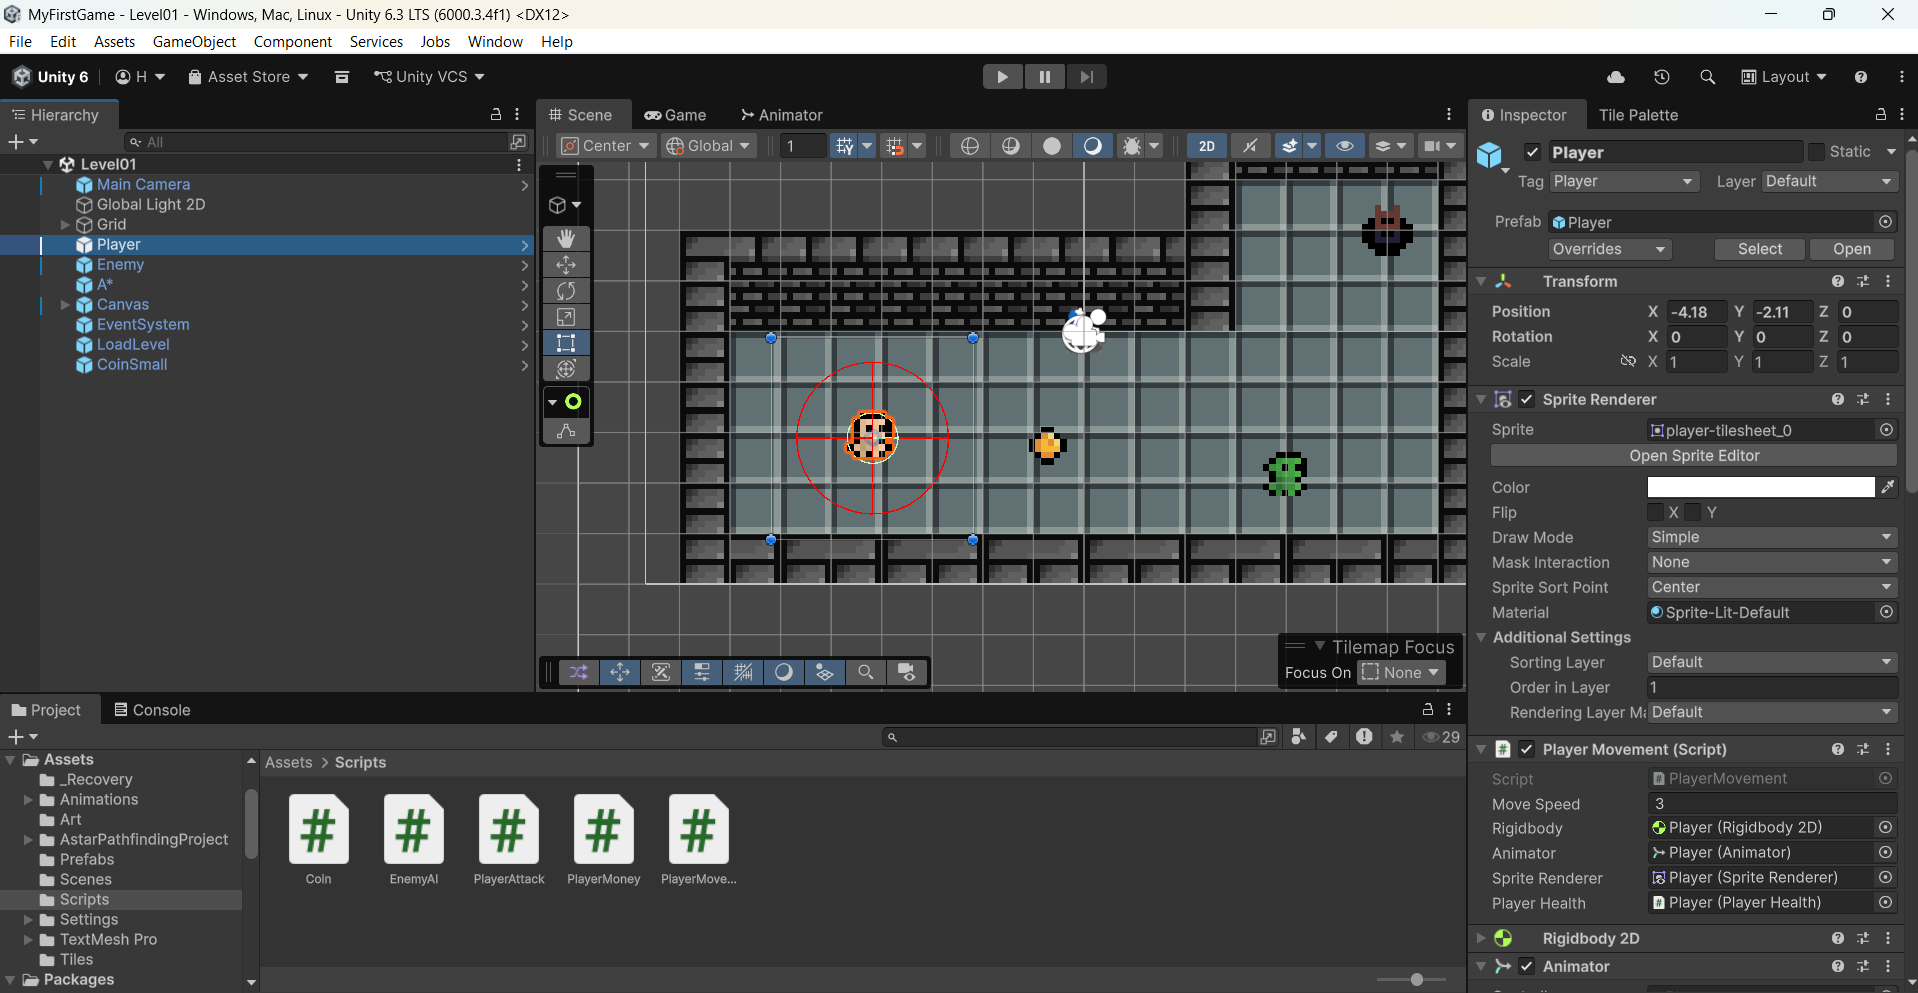The image size is (1918, 993).
Task: Open the package manager toolbar icon
Action: pyautogui.click(x=342, y=77)
